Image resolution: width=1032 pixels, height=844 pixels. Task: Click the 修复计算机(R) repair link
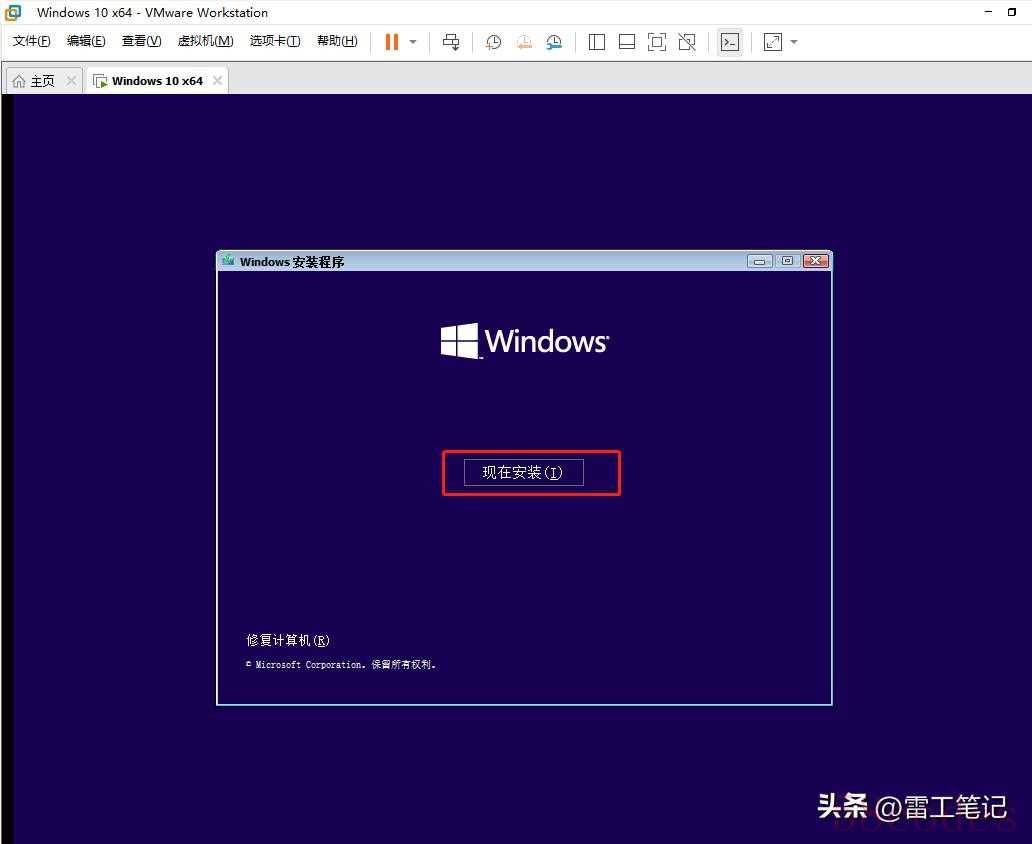(x=288, y=640)
